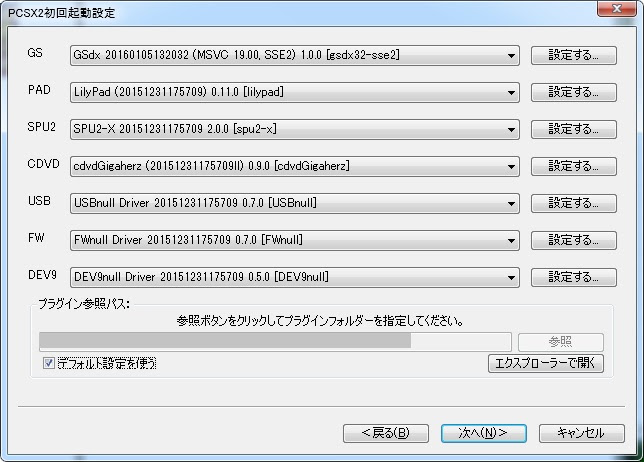644x462 pixels.
Task: Expand the SPU2 plugin combo box
Action: coord(294,129)
